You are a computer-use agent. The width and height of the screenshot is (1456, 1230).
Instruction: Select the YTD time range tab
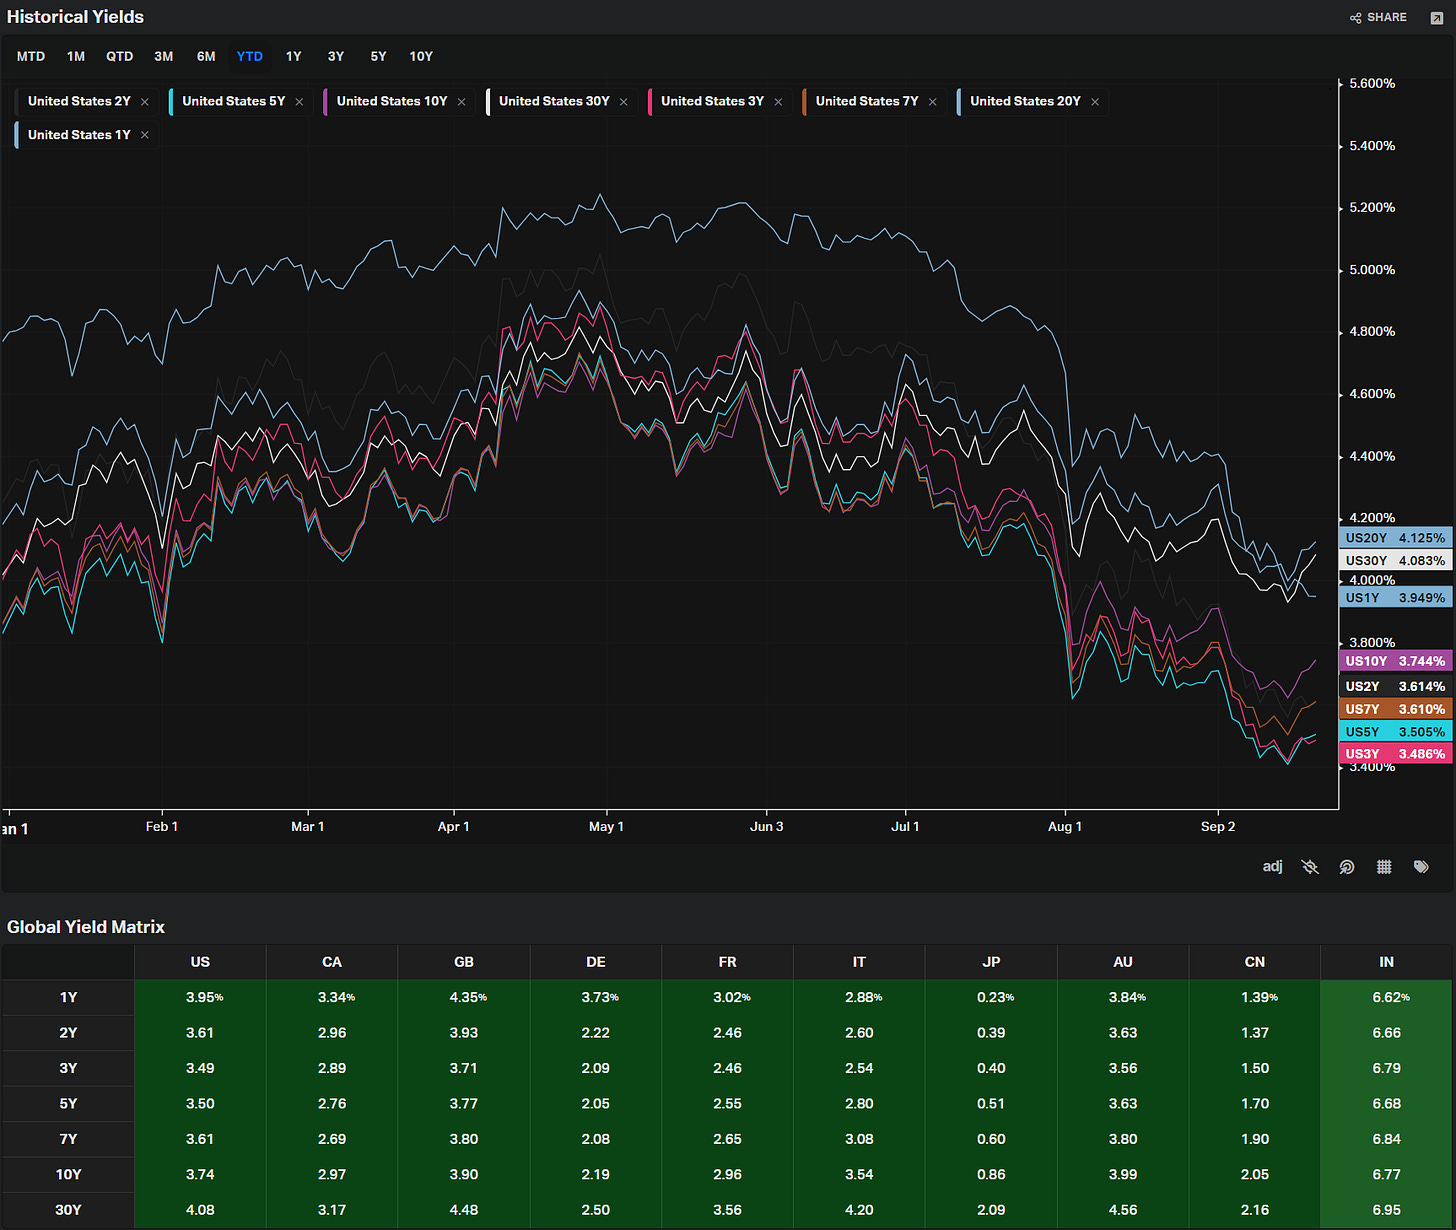250,56
